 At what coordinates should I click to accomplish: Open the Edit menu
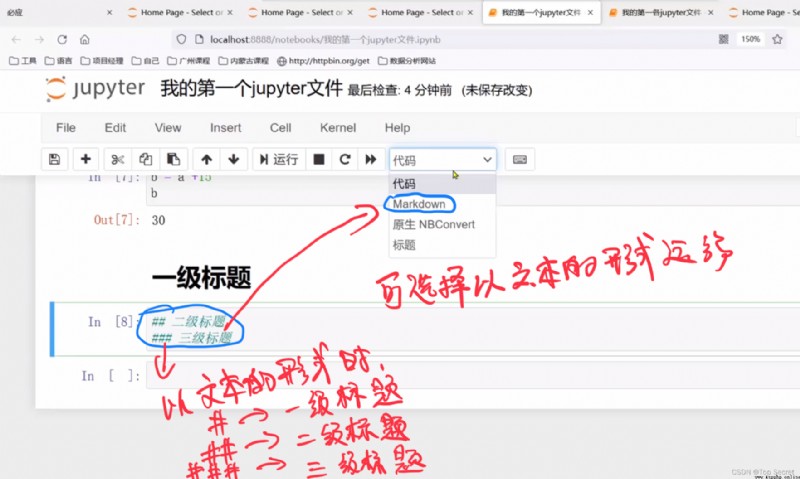coord(115,128)
